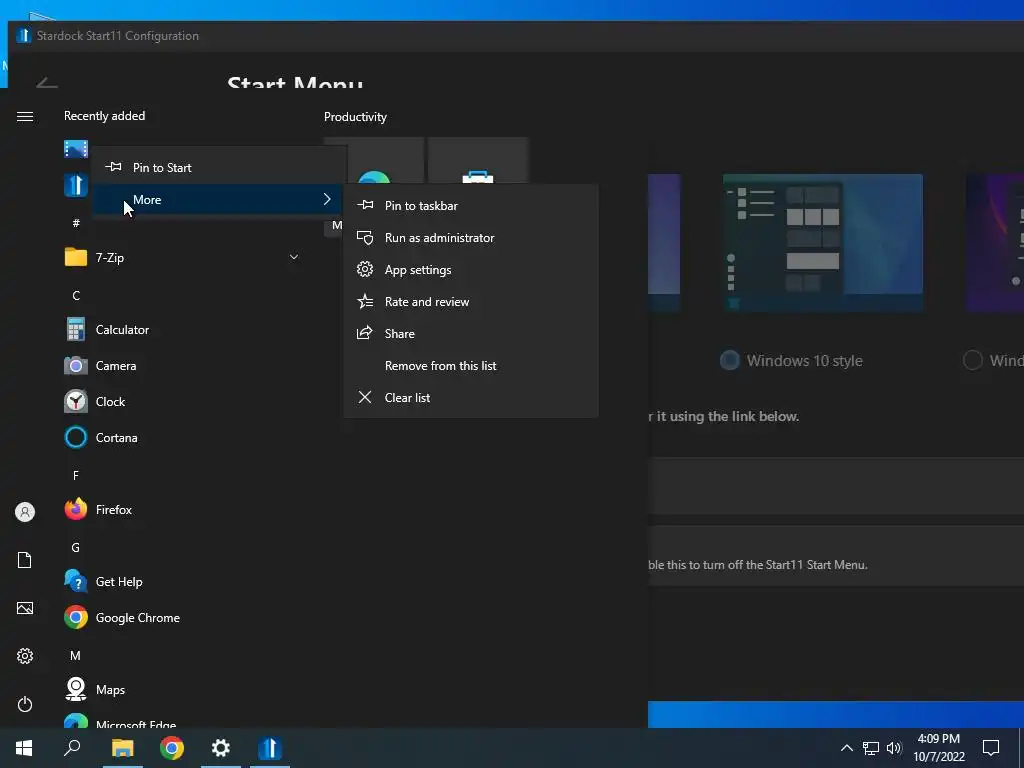Select Clear list
Screen dimensions: 1024x768
pyautogui.click(x=471, y=398)
